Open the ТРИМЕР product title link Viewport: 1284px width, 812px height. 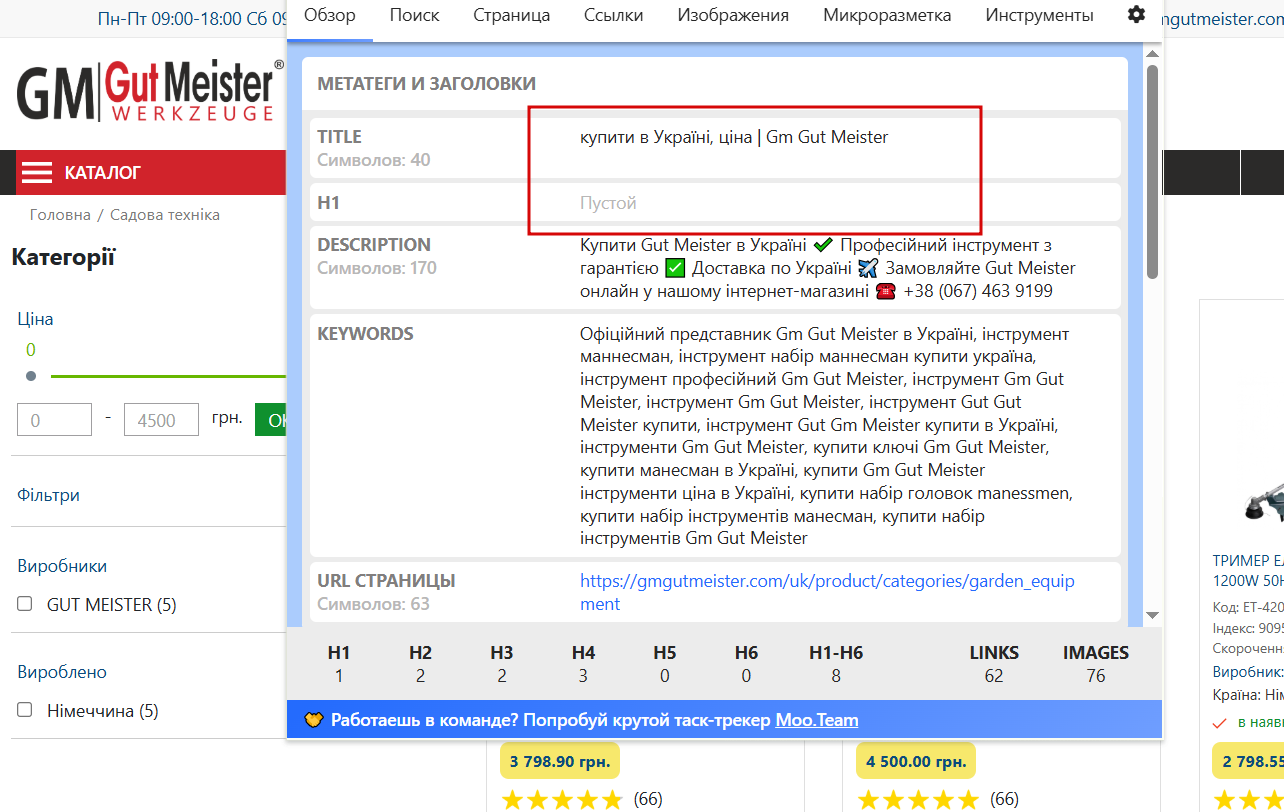(x=1248, y=570)
